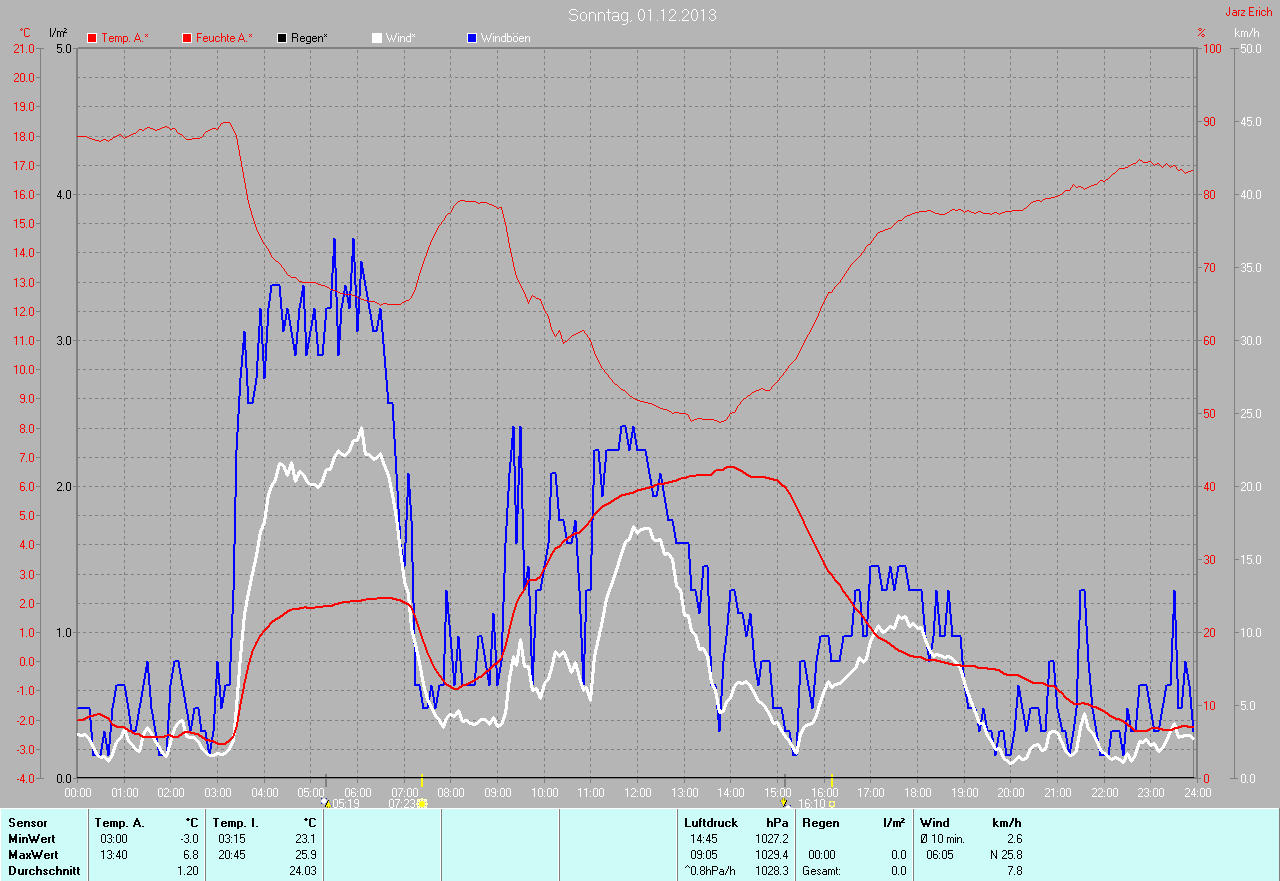Click the blue Windböen legend square
This screenshot has height=881, width=1280.
pyautogui.click(x=472, y=38)
